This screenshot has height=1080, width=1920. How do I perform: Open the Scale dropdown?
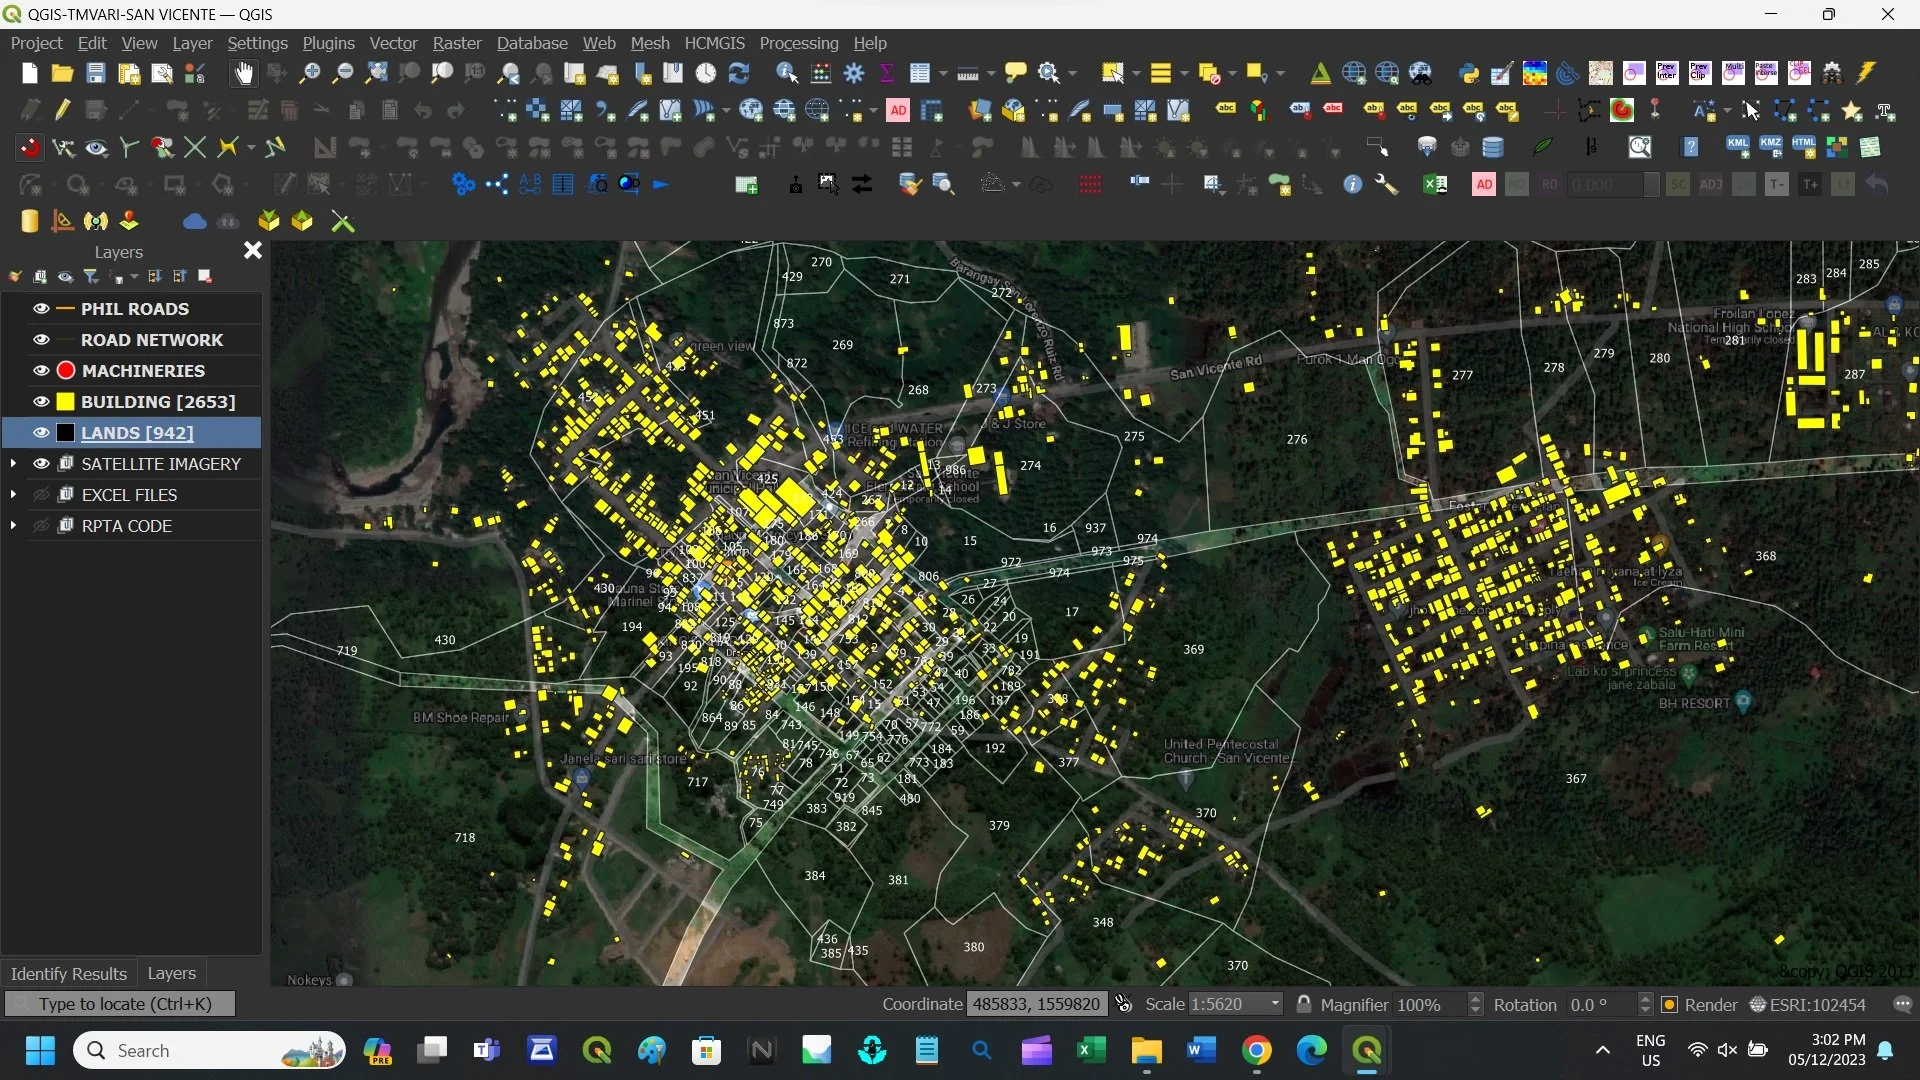point(1275,1005)
